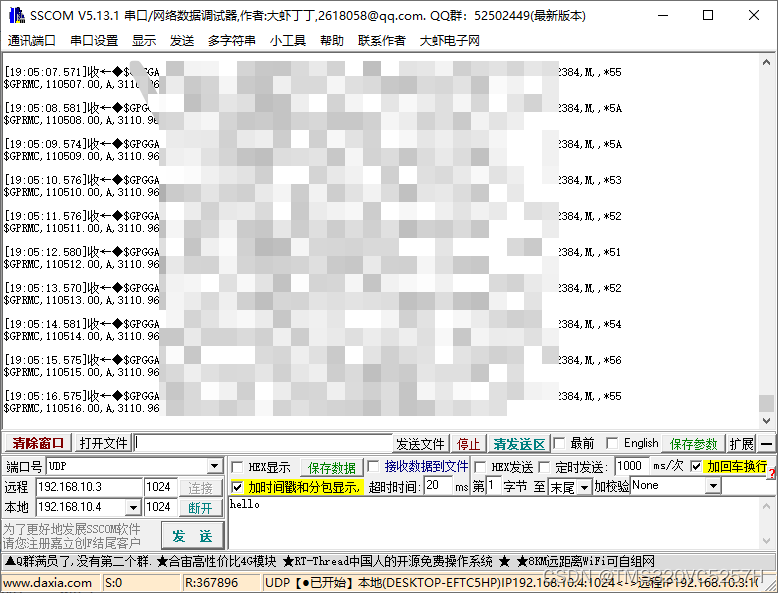Click the 清除窗口 button
The image size is (778, 593).
pyautogui.click(x=38, y=443)
